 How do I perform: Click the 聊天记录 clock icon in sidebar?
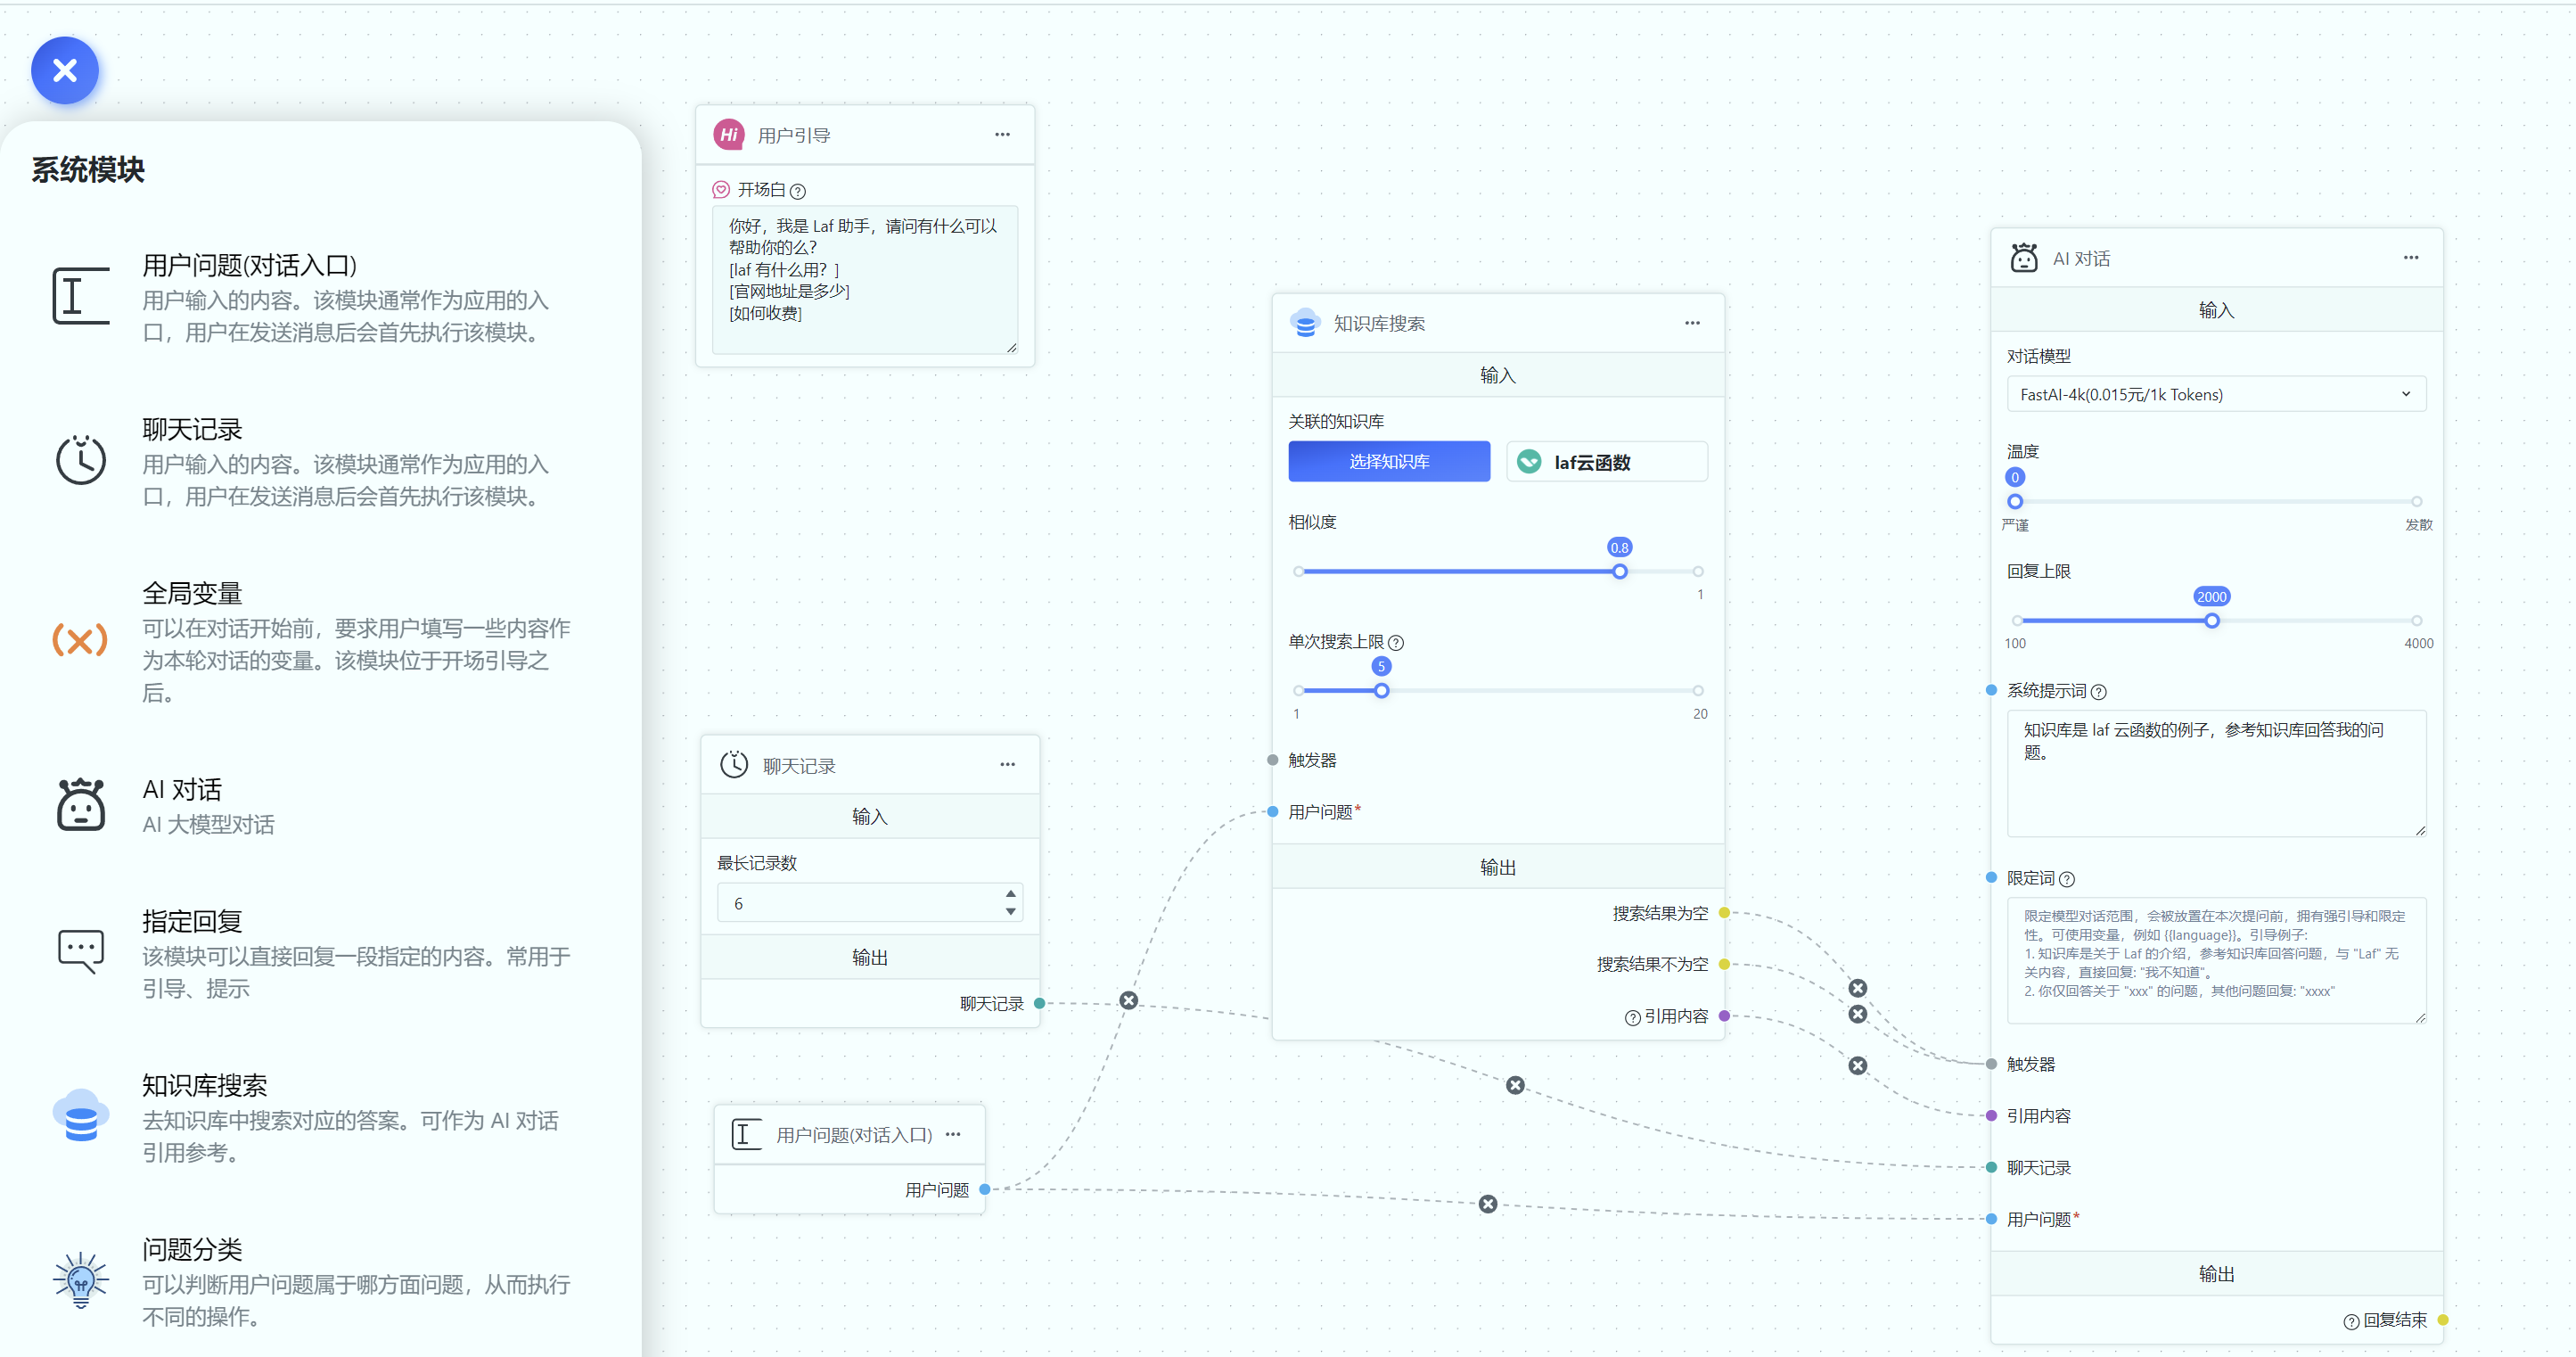click(80, 460)
